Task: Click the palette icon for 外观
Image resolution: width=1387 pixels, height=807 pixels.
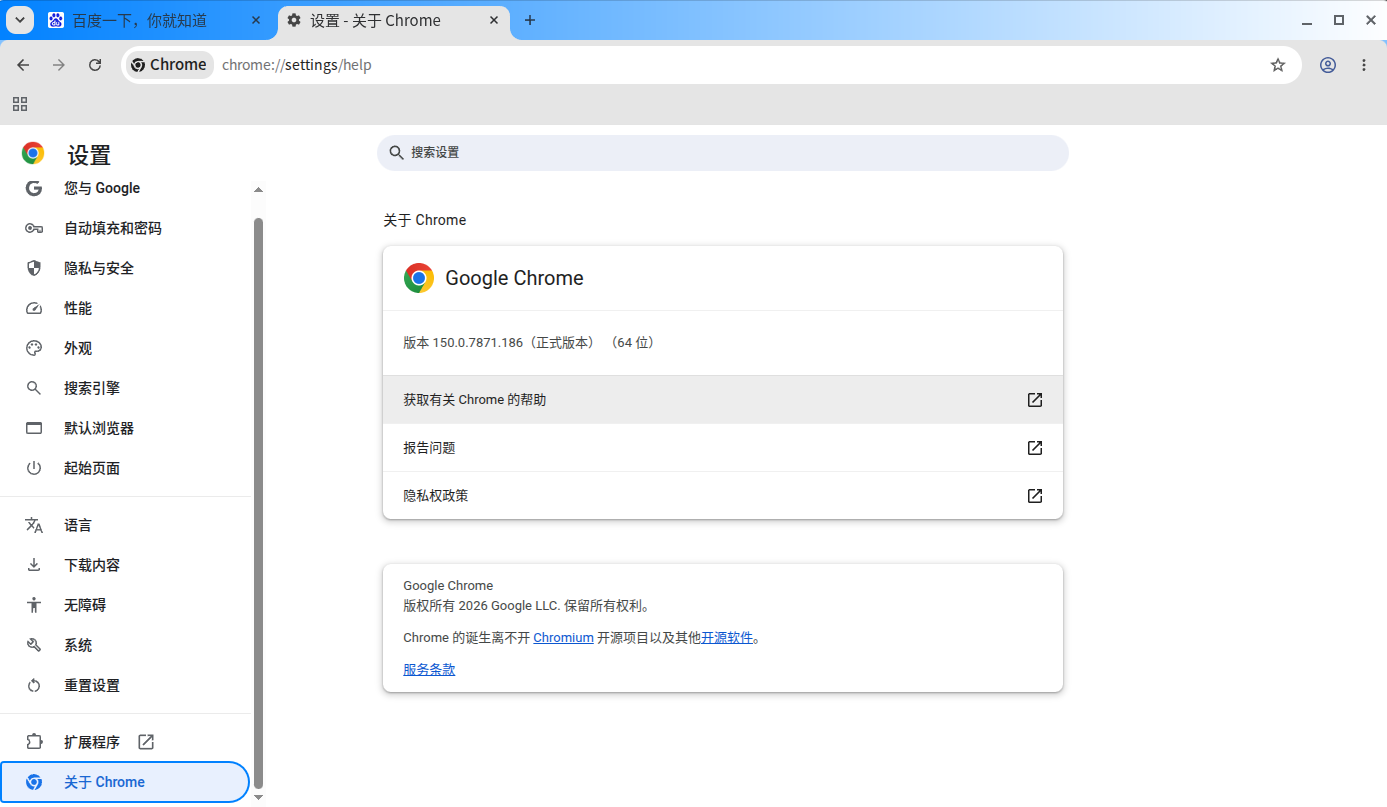Action: [x=34, y=348]
